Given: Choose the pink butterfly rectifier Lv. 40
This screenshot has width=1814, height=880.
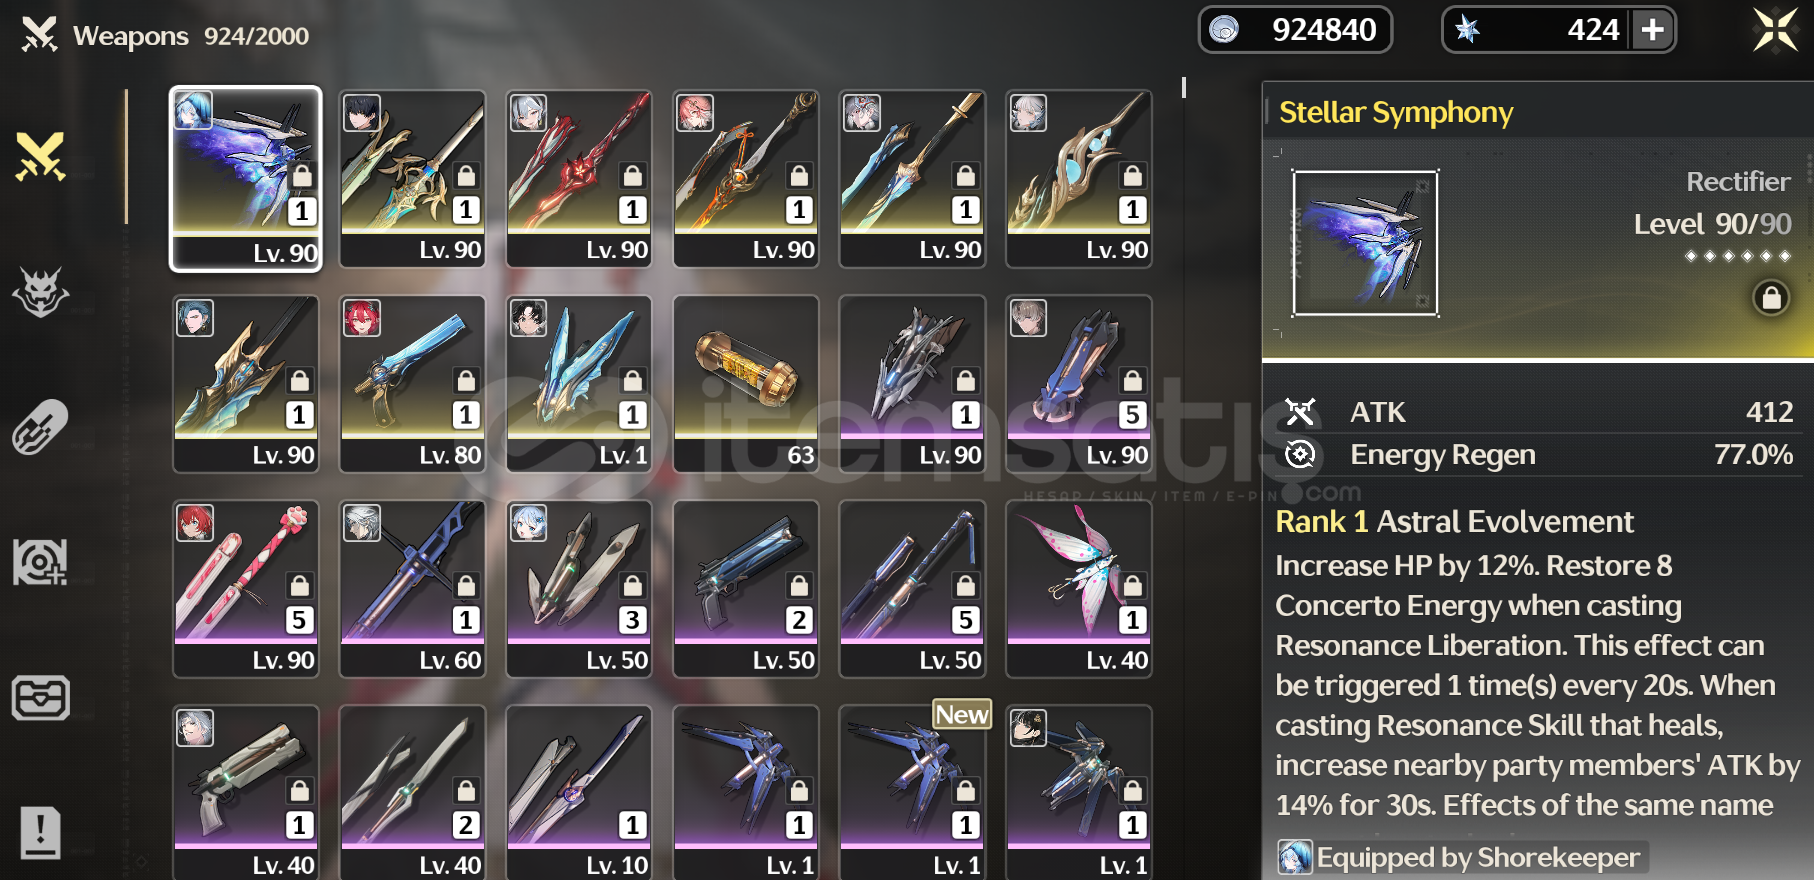Looking at the screenshot, I should [1079, 589].
